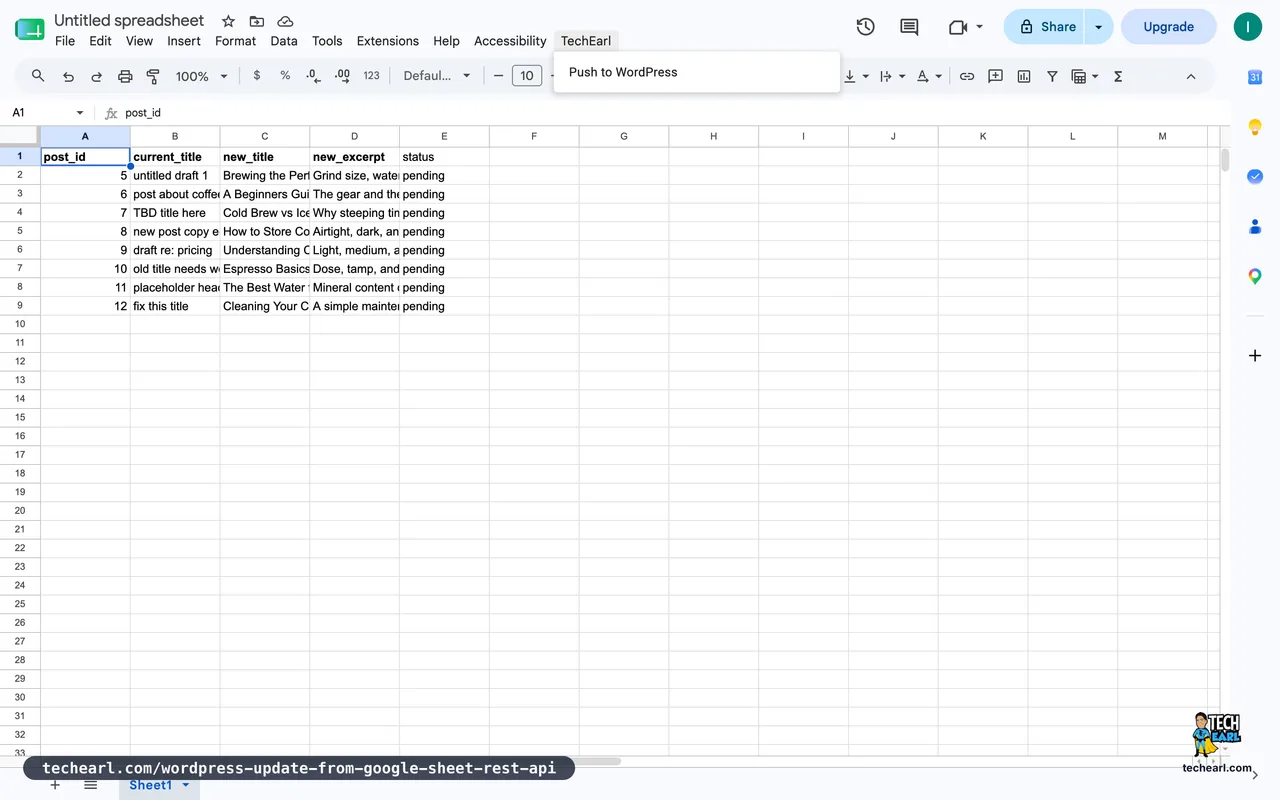Print the spreadsheet
This screenshot has width=1280, height=800.
click(x=125, y=76)
